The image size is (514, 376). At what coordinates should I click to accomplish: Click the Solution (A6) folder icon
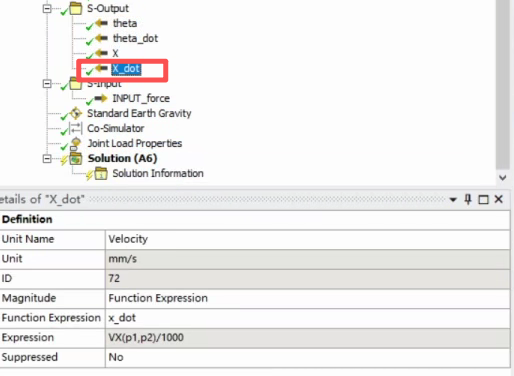(x=76, y=159)
